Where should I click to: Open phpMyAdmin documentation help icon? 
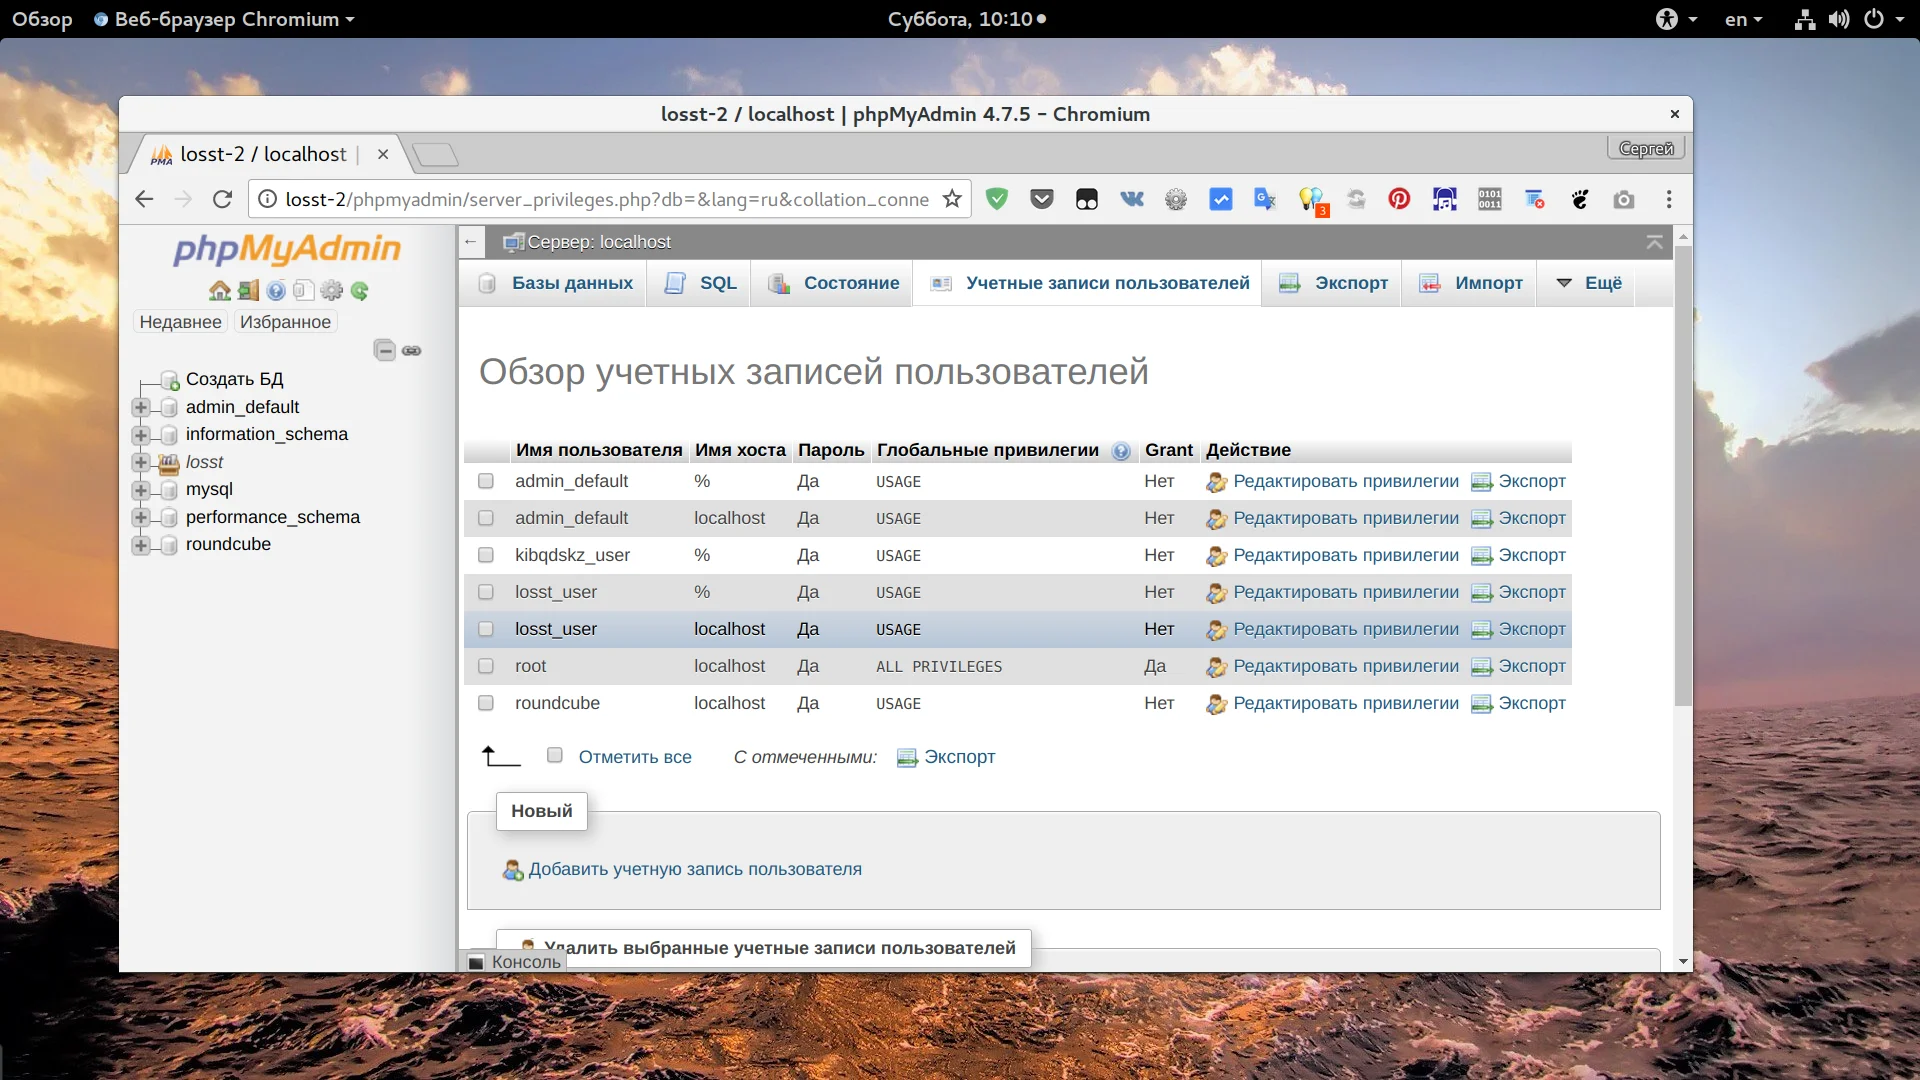pyautogui.click(x=276, y=291)
